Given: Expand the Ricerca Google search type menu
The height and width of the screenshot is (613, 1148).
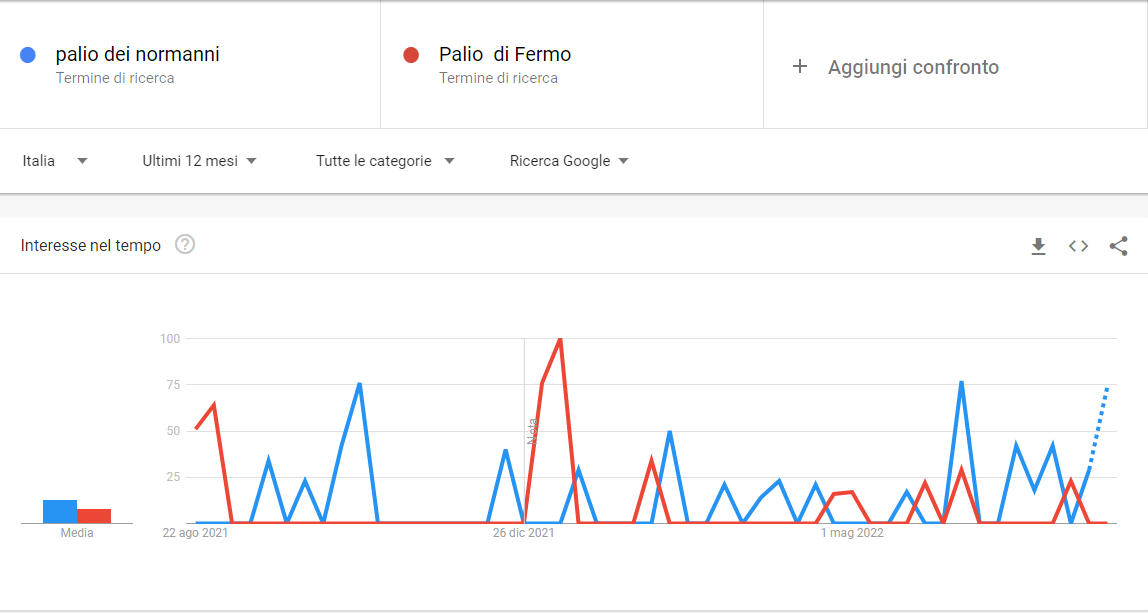Looking at the screenshot, I should (x=569, y=160).
